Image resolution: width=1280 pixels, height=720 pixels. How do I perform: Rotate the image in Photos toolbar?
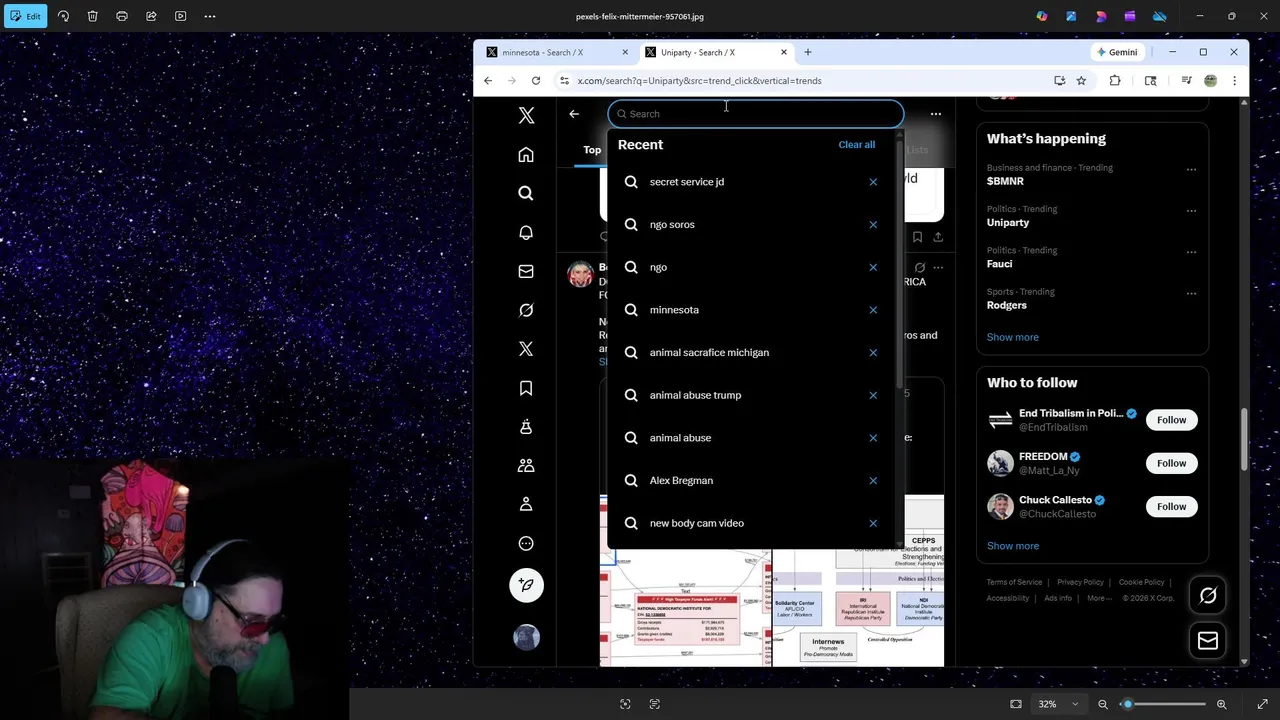coord(63,16)
